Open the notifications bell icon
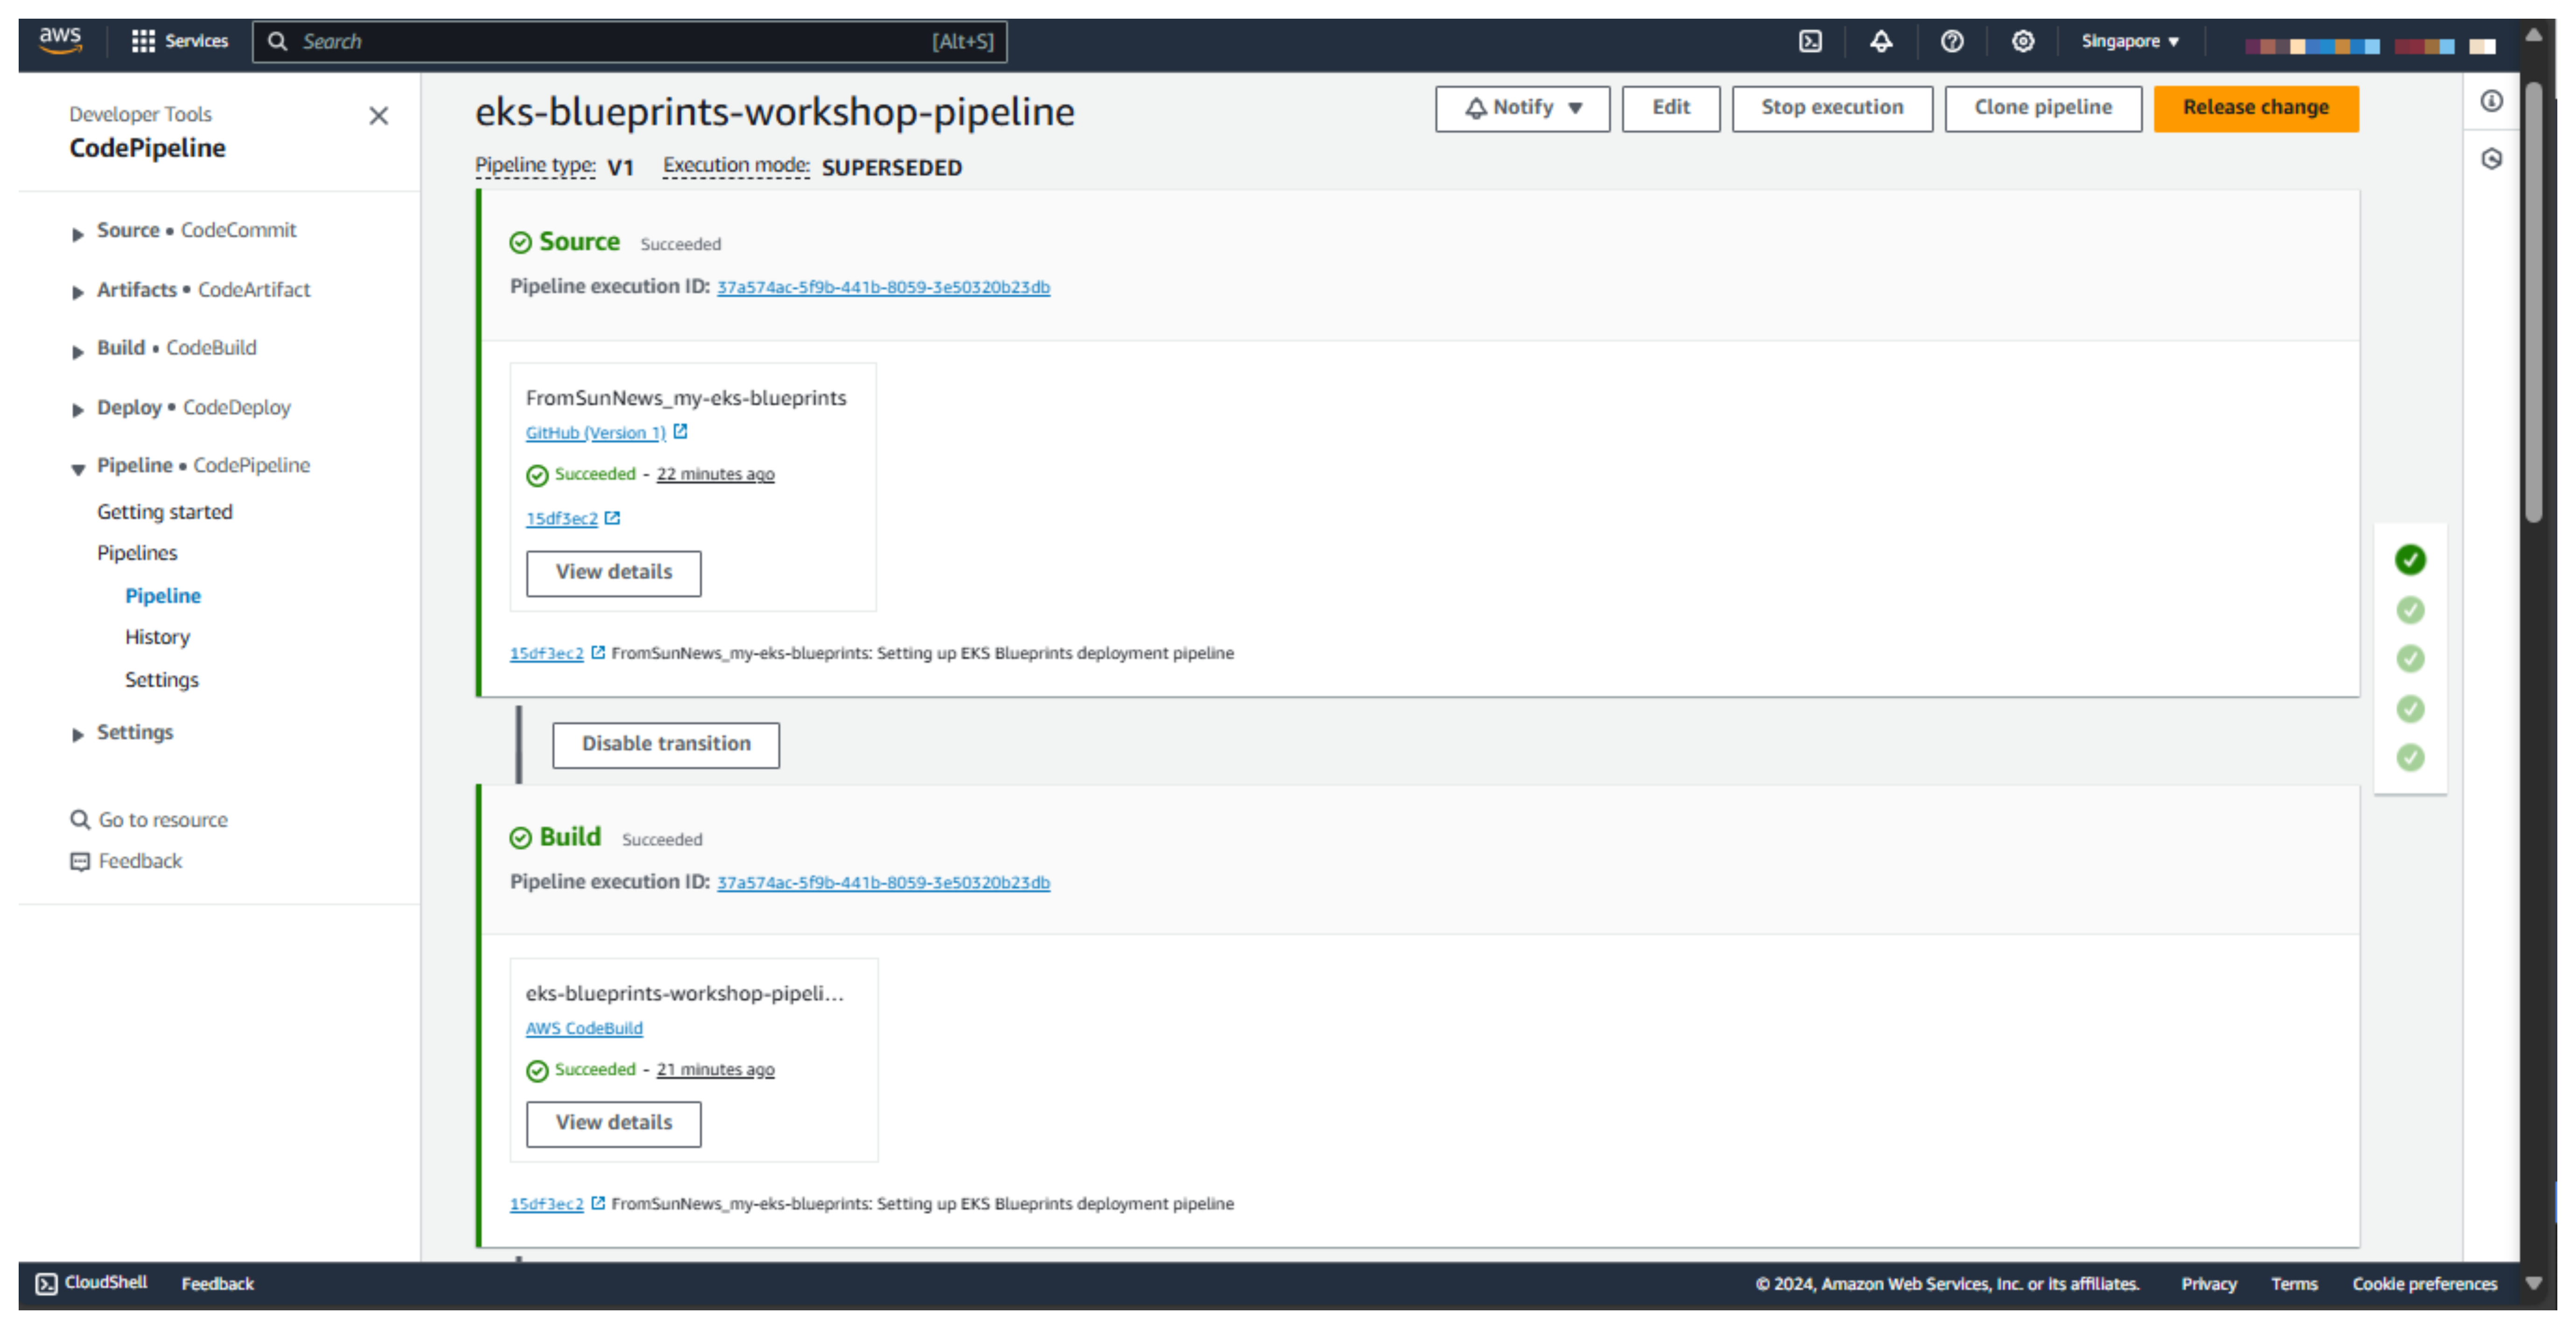 point(1881,41)
